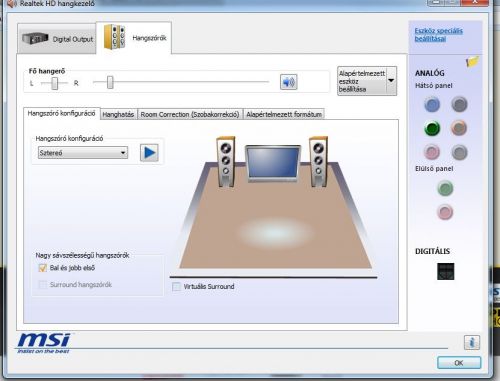Expand the Alapértelmezett eszköz beállítása dropdown arrow
This screenshot has height=381, width=500.
[x=391, y=81]
